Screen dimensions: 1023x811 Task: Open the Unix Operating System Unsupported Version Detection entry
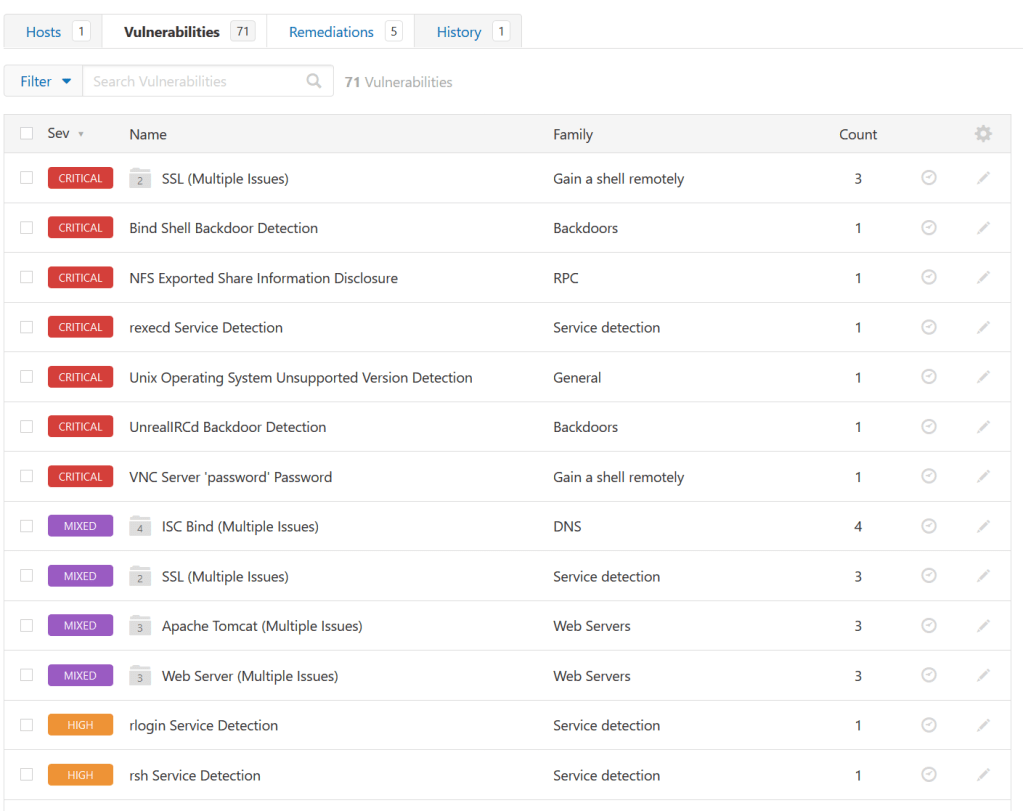click(300, 378)
